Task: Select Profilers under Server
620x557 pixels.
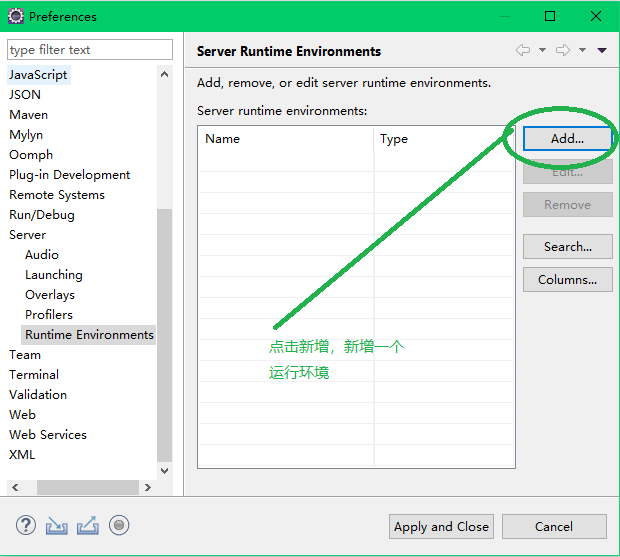Action: point(49,315)
